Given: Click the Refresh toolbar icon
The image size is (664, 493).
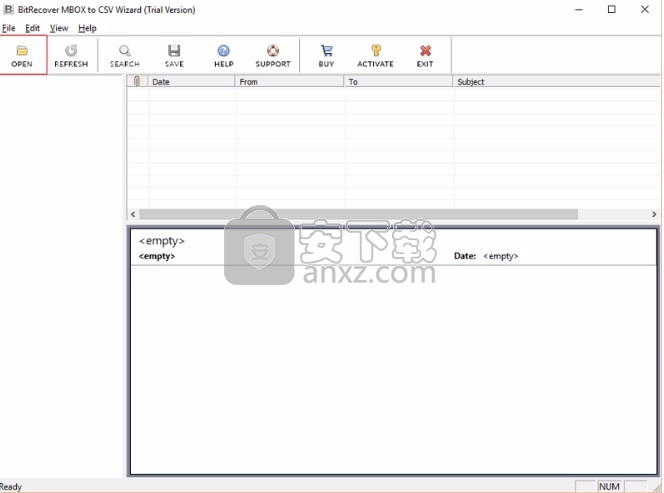Looking at the screenshot, I should tap(71, 50).
